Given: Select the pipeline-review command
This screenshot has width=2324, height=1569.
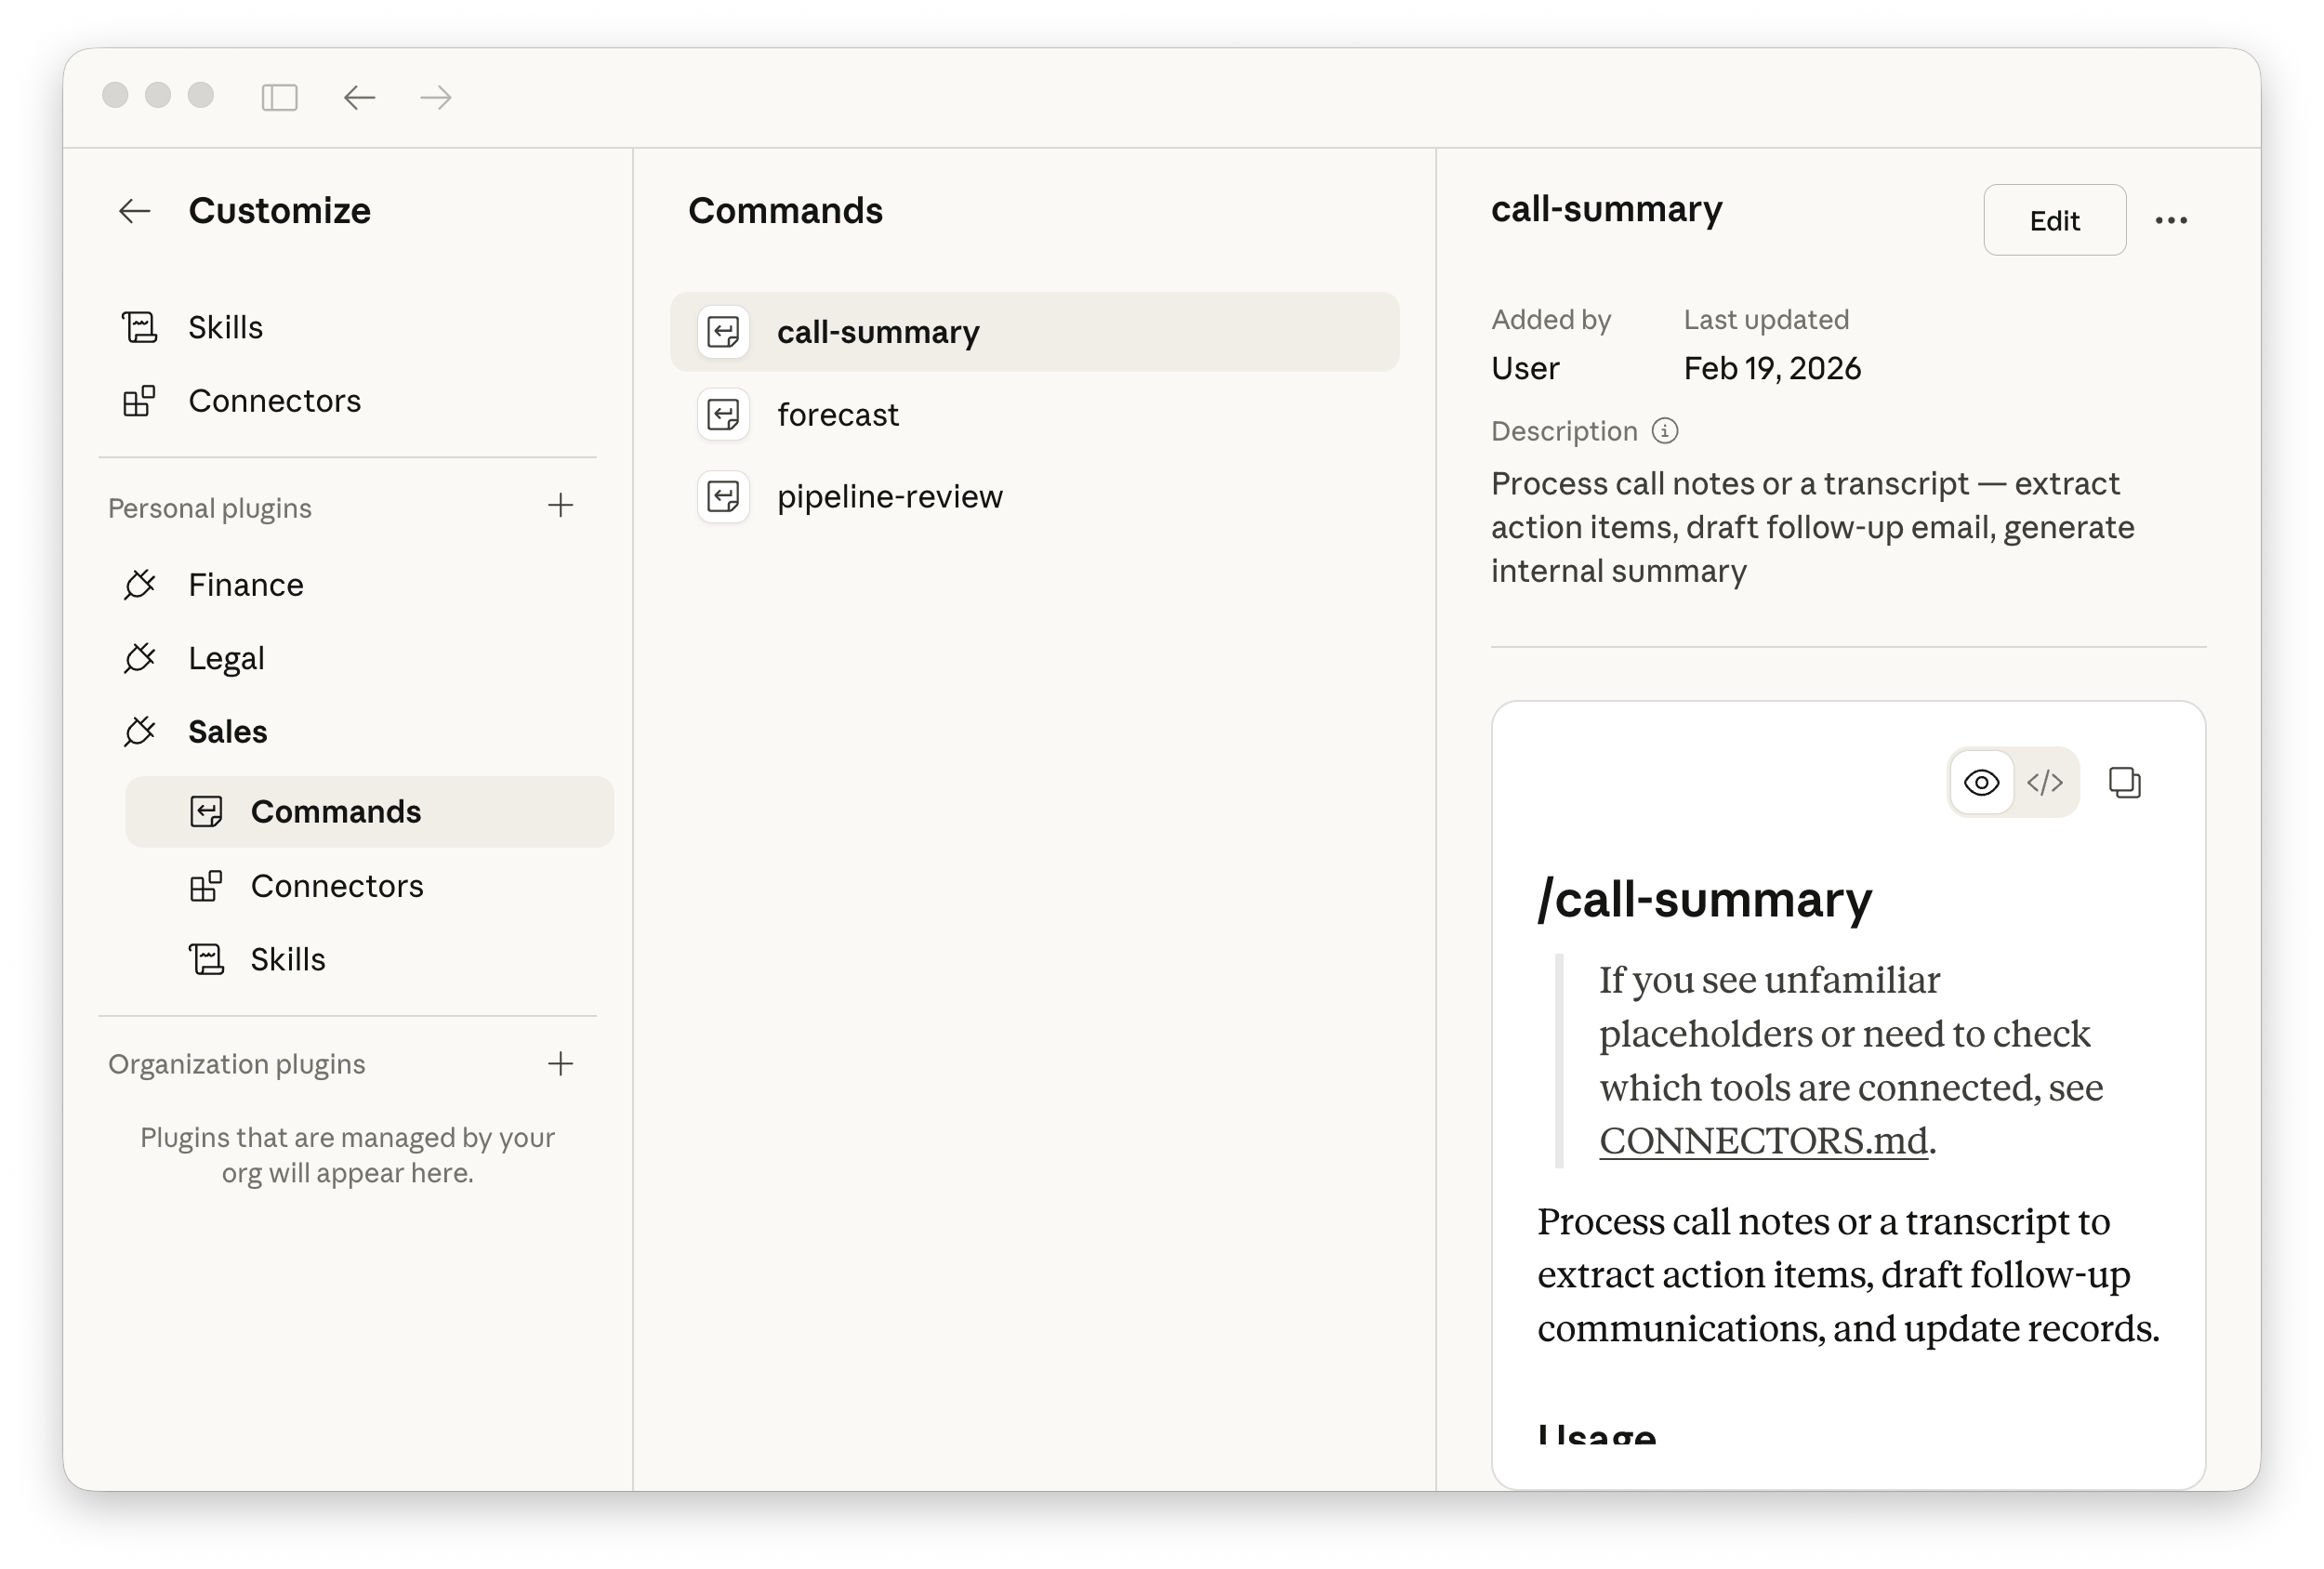Looking at the screenshot, I should 889,496.
